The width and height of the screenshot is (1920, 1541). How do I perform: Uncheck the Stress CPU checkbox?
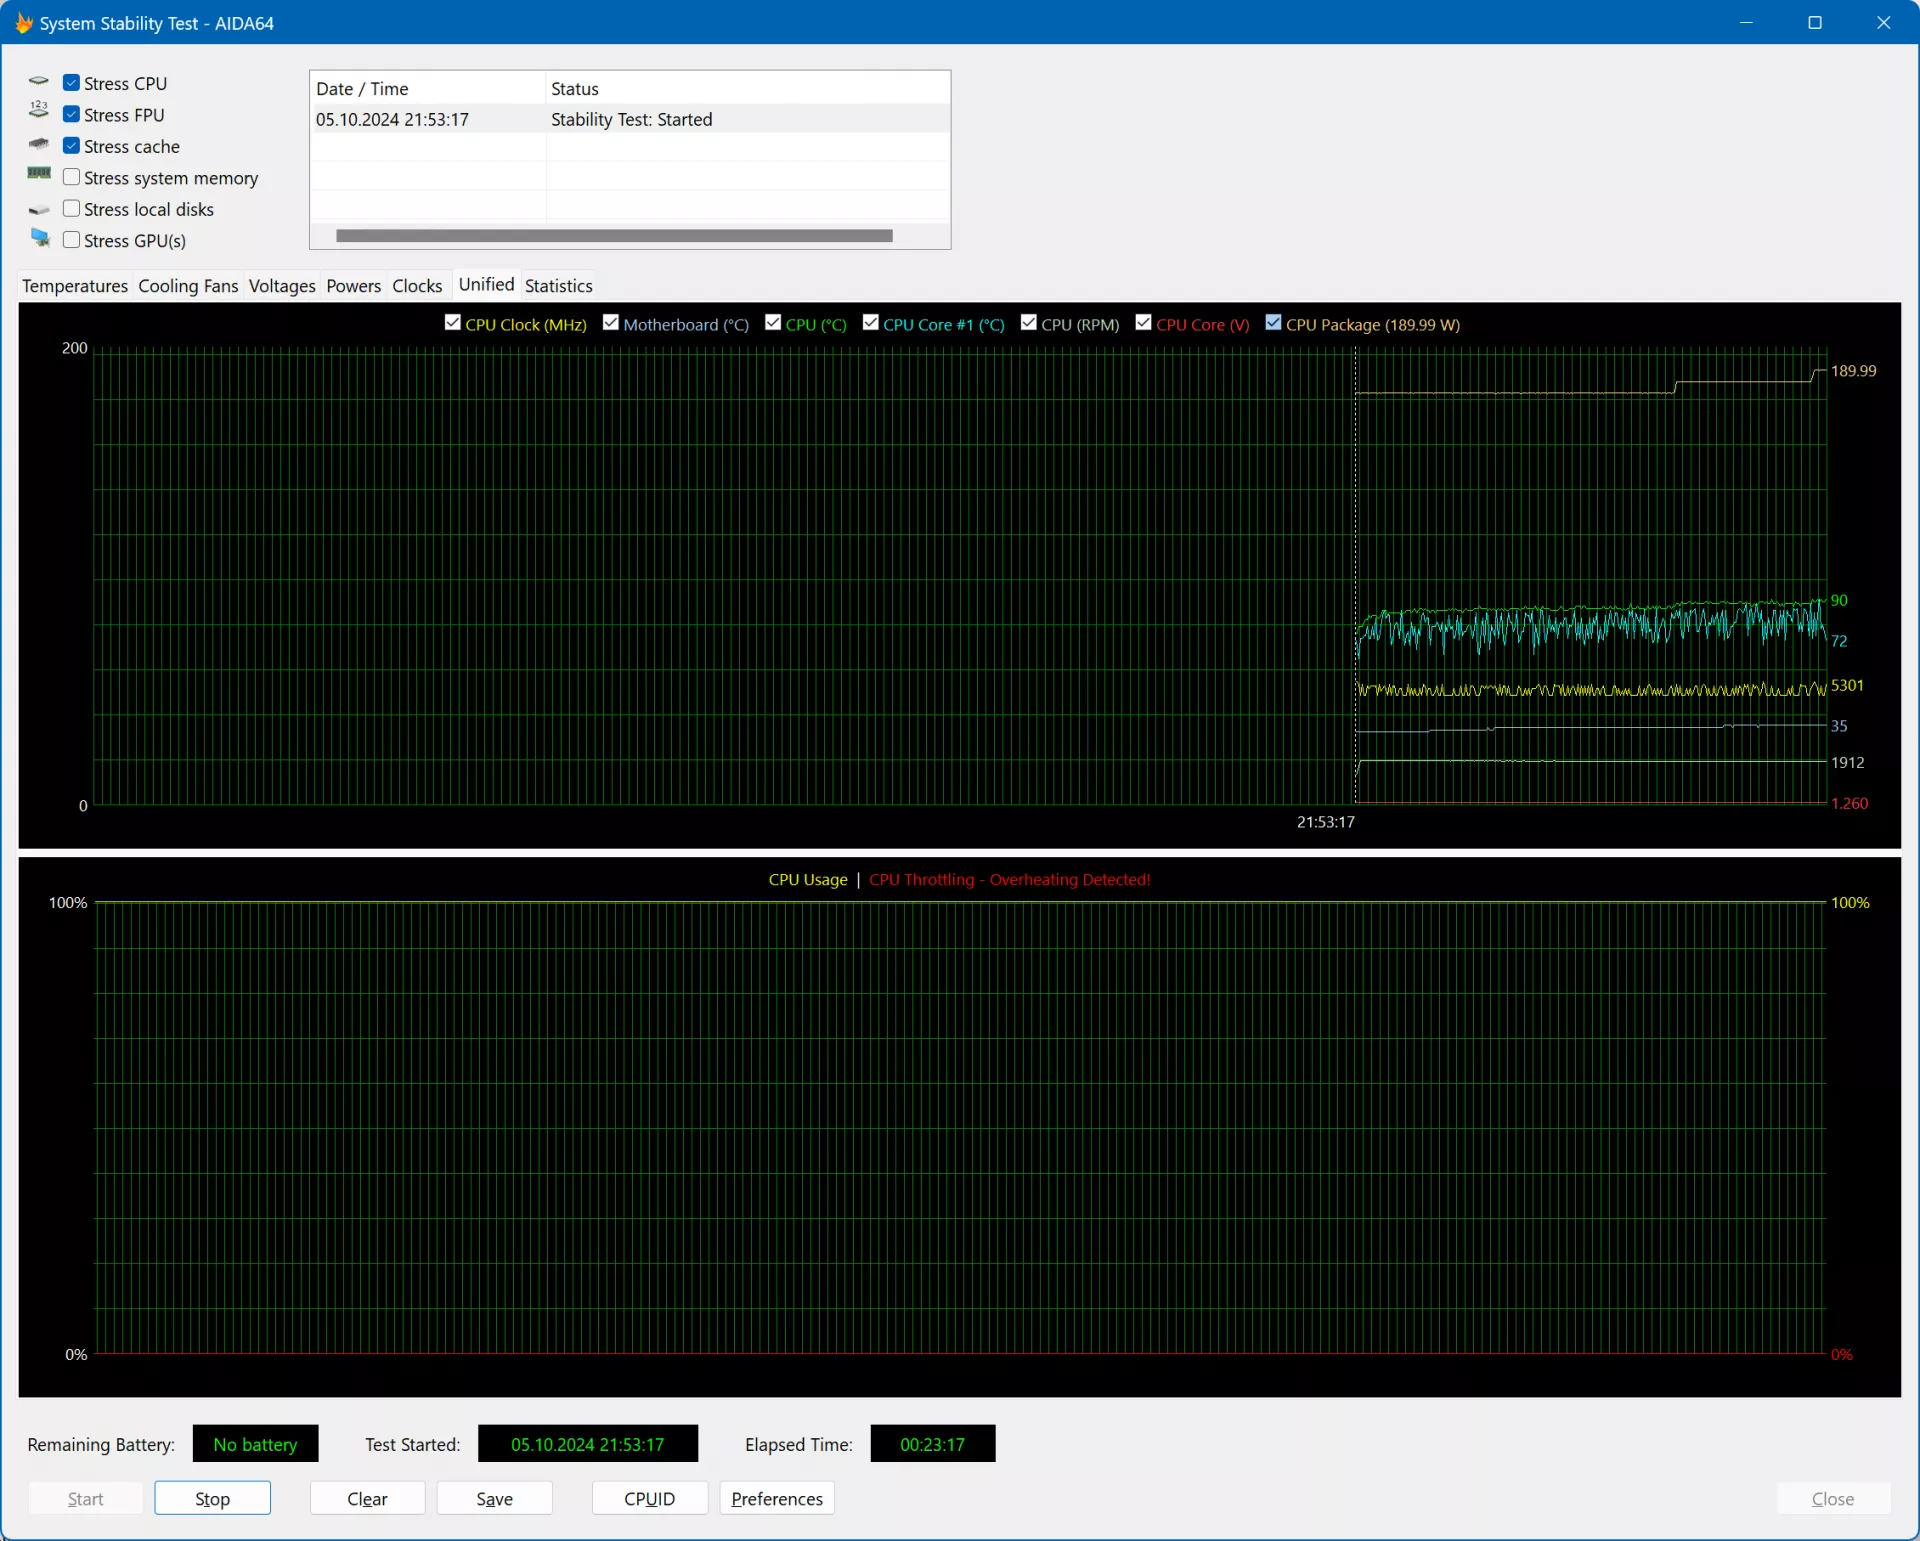pos(71,83)
